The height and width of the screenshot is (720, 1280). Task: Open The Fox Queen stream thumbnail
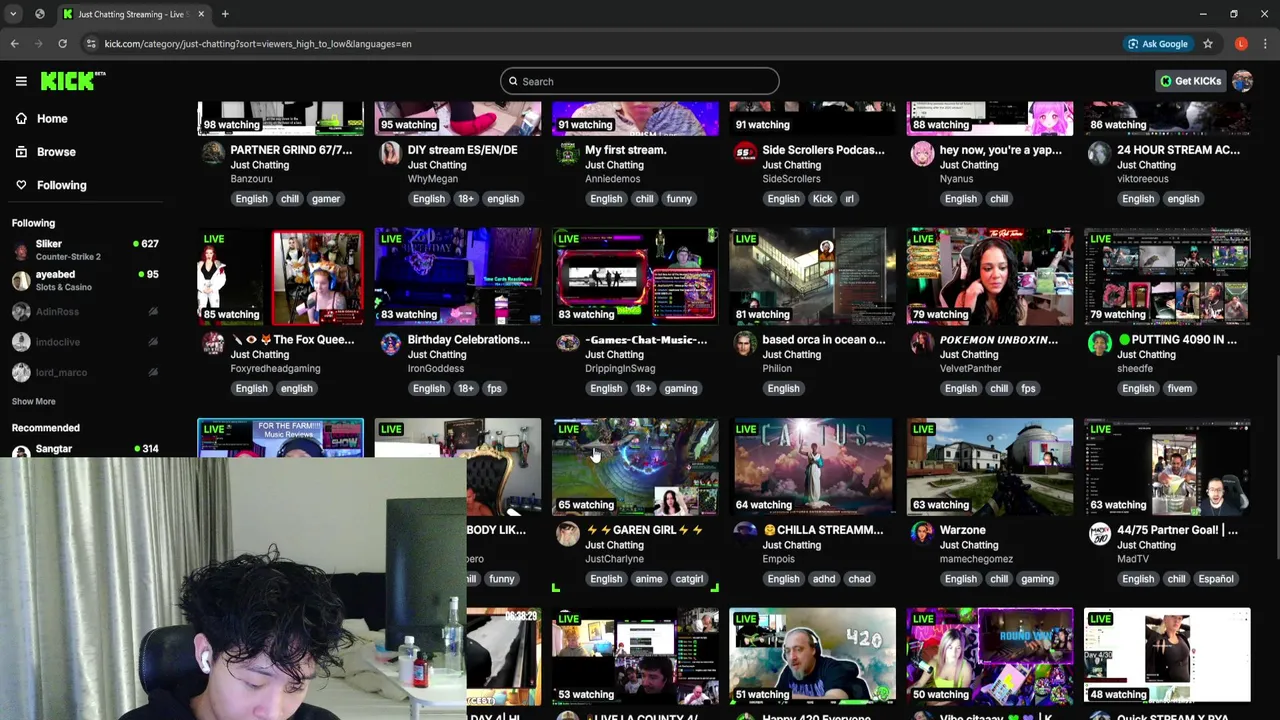[280, 276]
